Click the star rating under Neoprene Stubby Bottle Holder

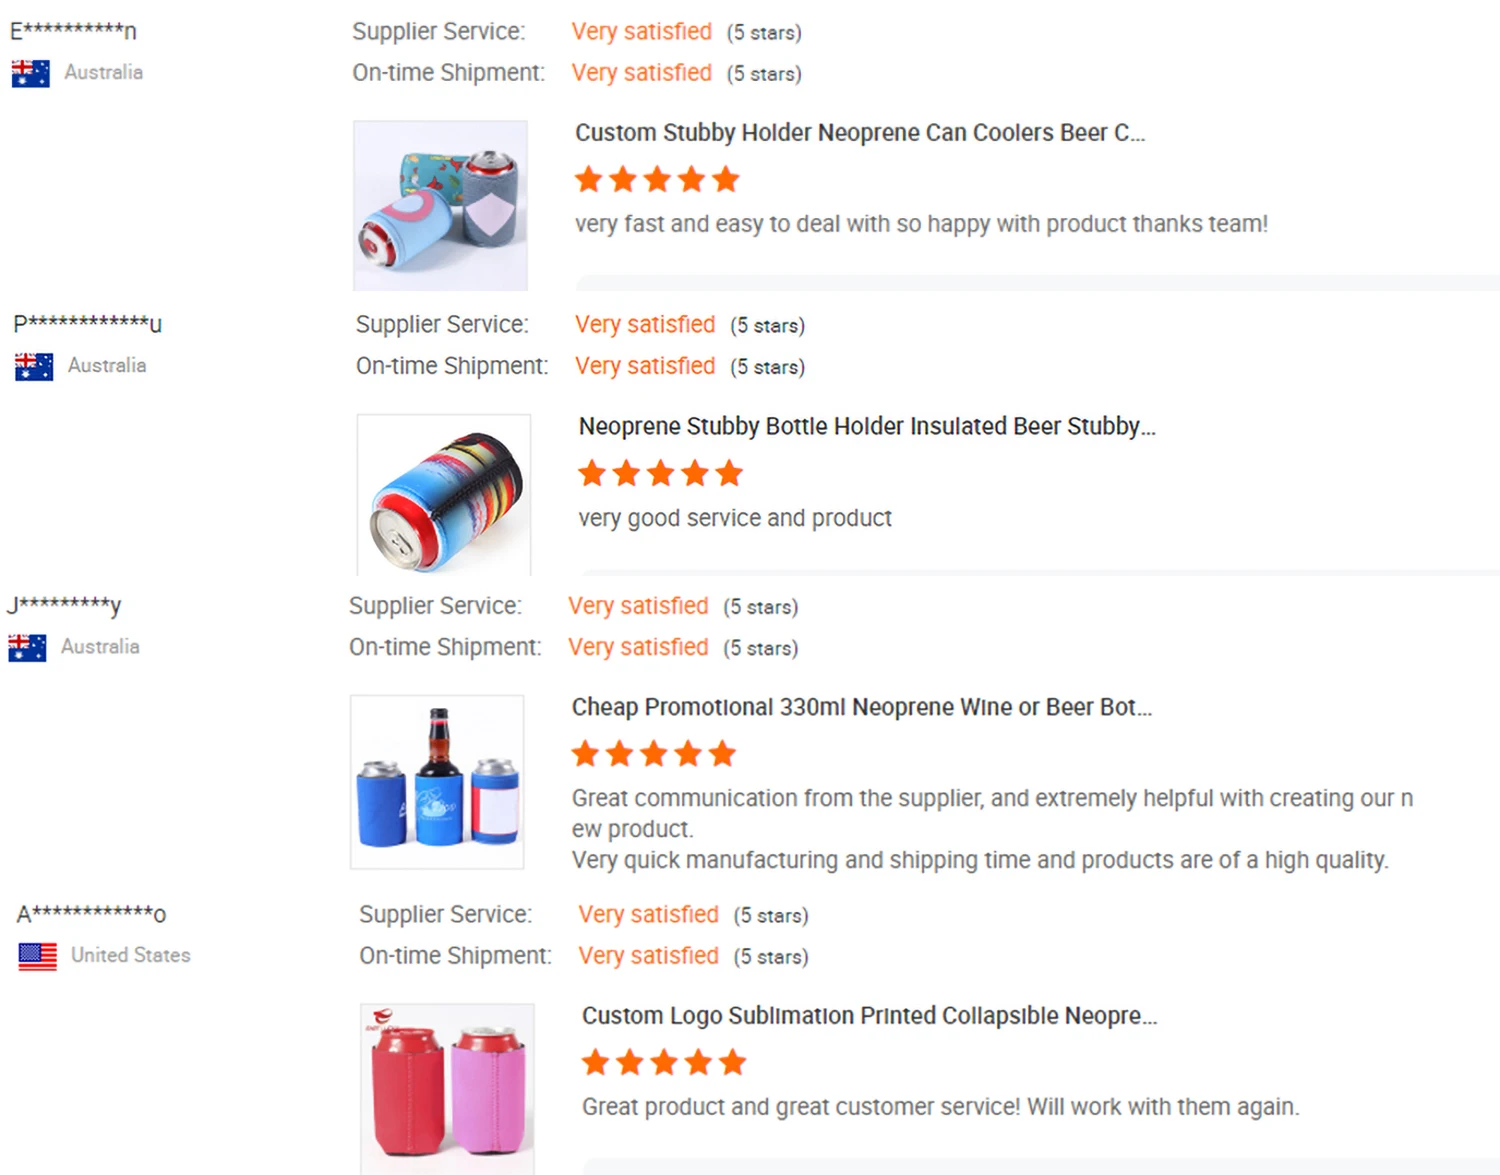[661, 473]
